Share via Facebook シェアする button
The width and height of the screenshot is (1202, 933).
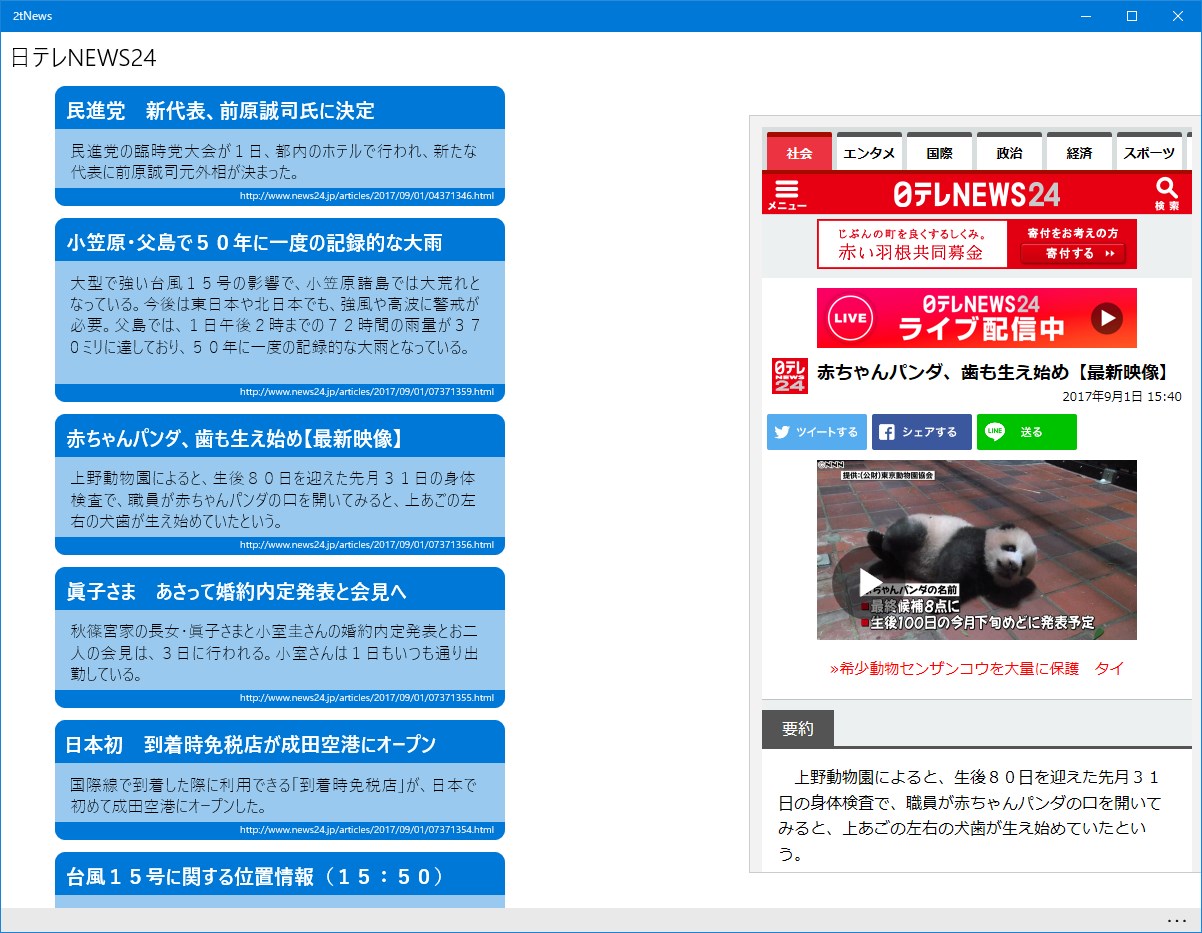point(922,432)
